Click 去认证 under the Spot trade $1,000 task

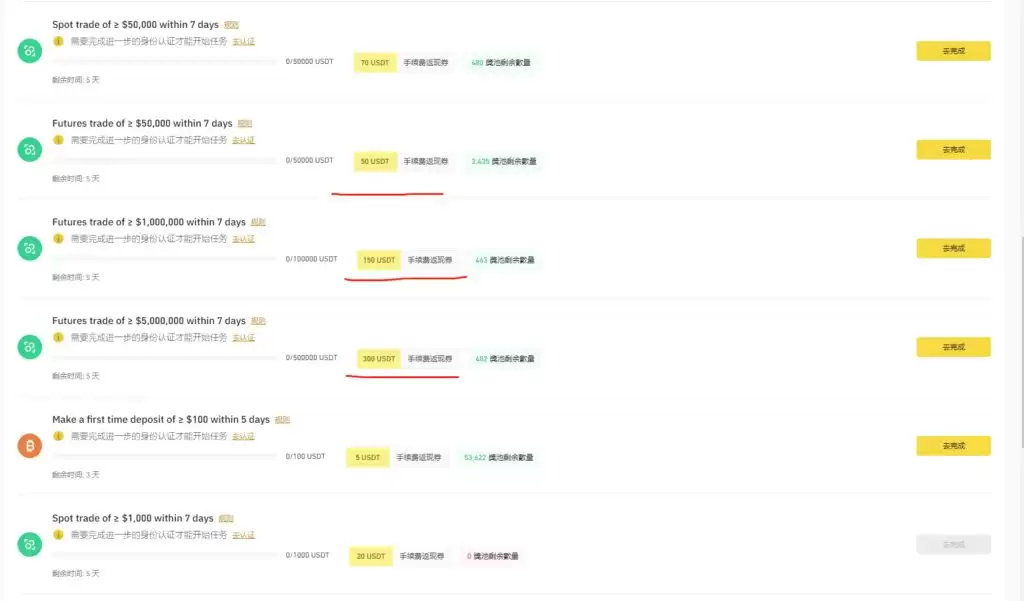[245, 535]
